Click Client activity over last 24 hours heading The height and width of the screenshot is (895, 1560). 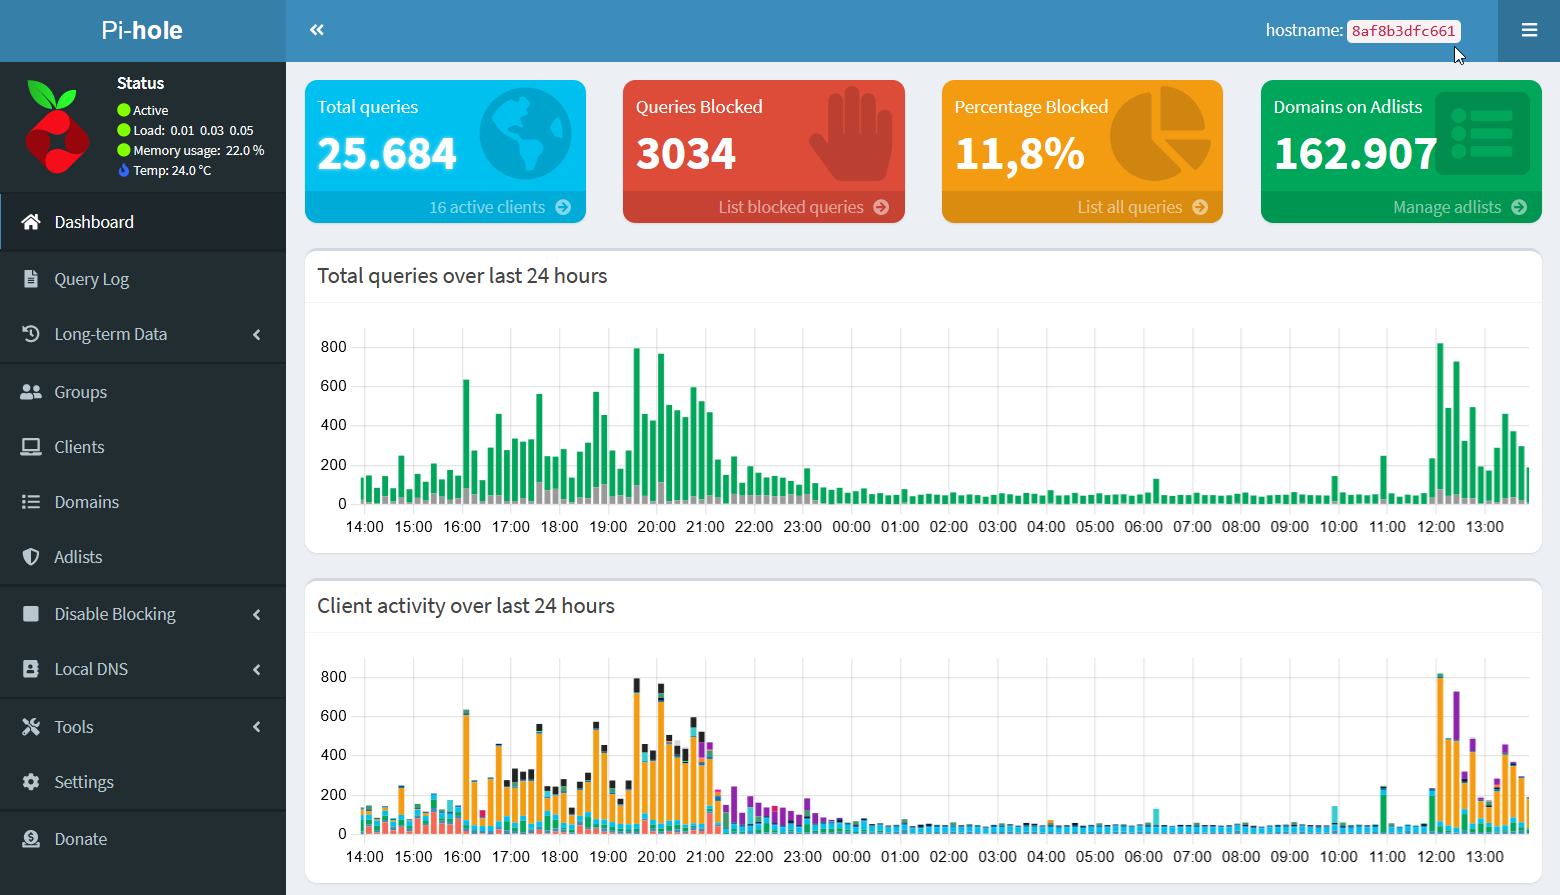(x=466, y=606)
